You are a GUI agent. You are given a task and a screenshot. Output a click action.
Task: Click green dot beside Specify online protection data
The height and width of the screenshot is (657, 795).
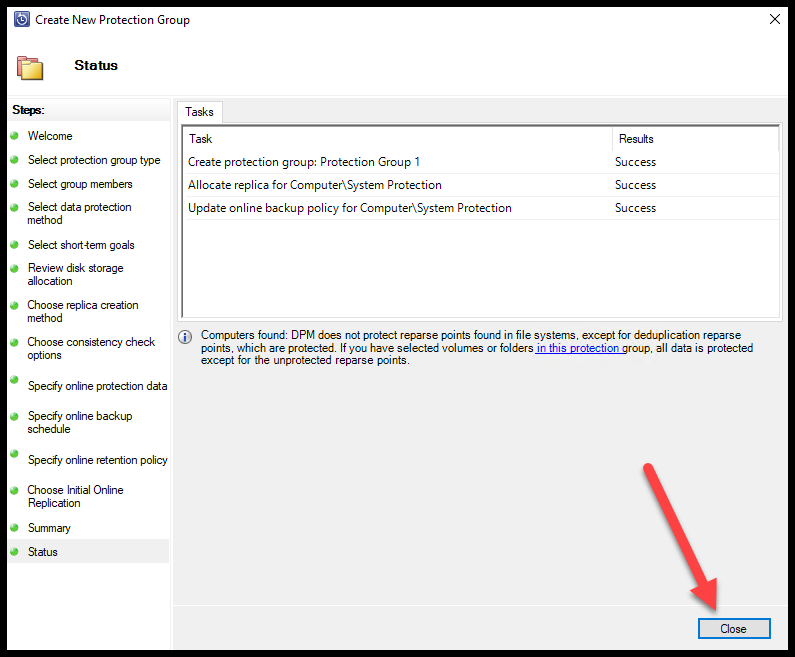(14, 379)
